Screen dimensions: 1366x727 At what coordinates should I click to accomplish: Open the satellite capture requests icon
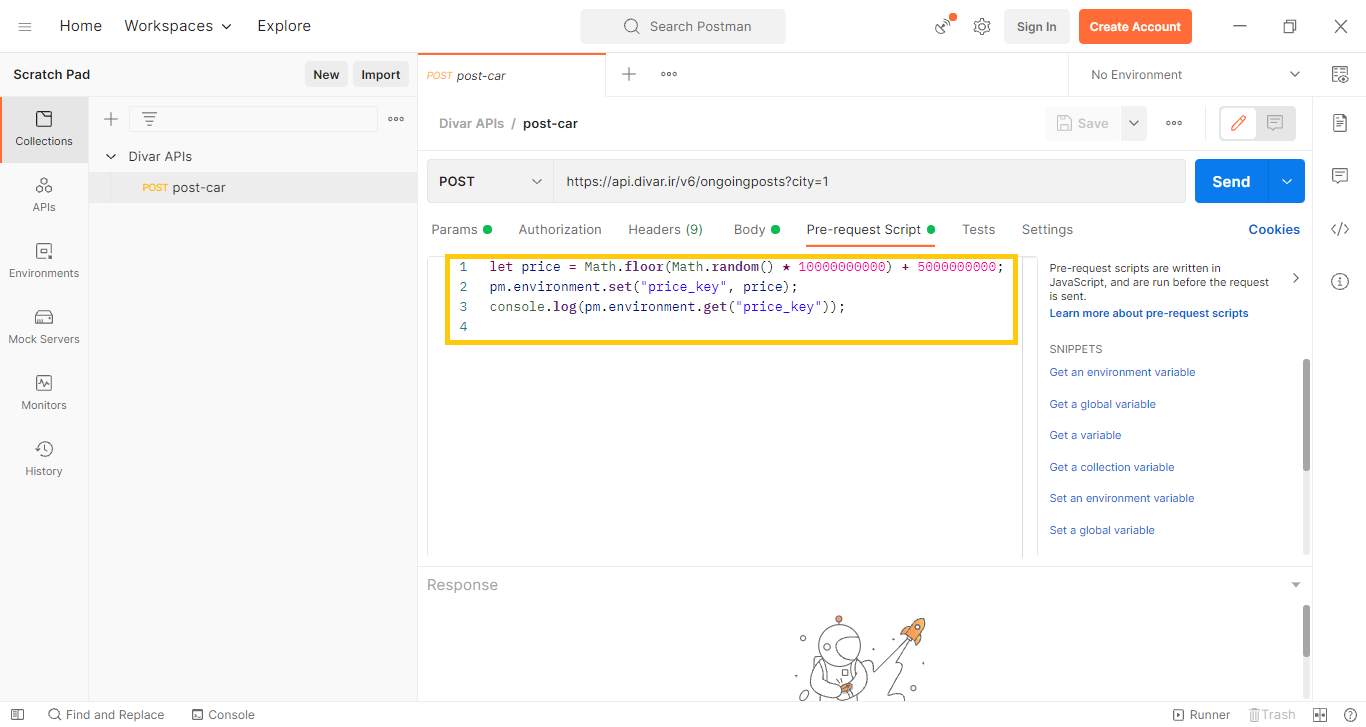click(944, 27)
